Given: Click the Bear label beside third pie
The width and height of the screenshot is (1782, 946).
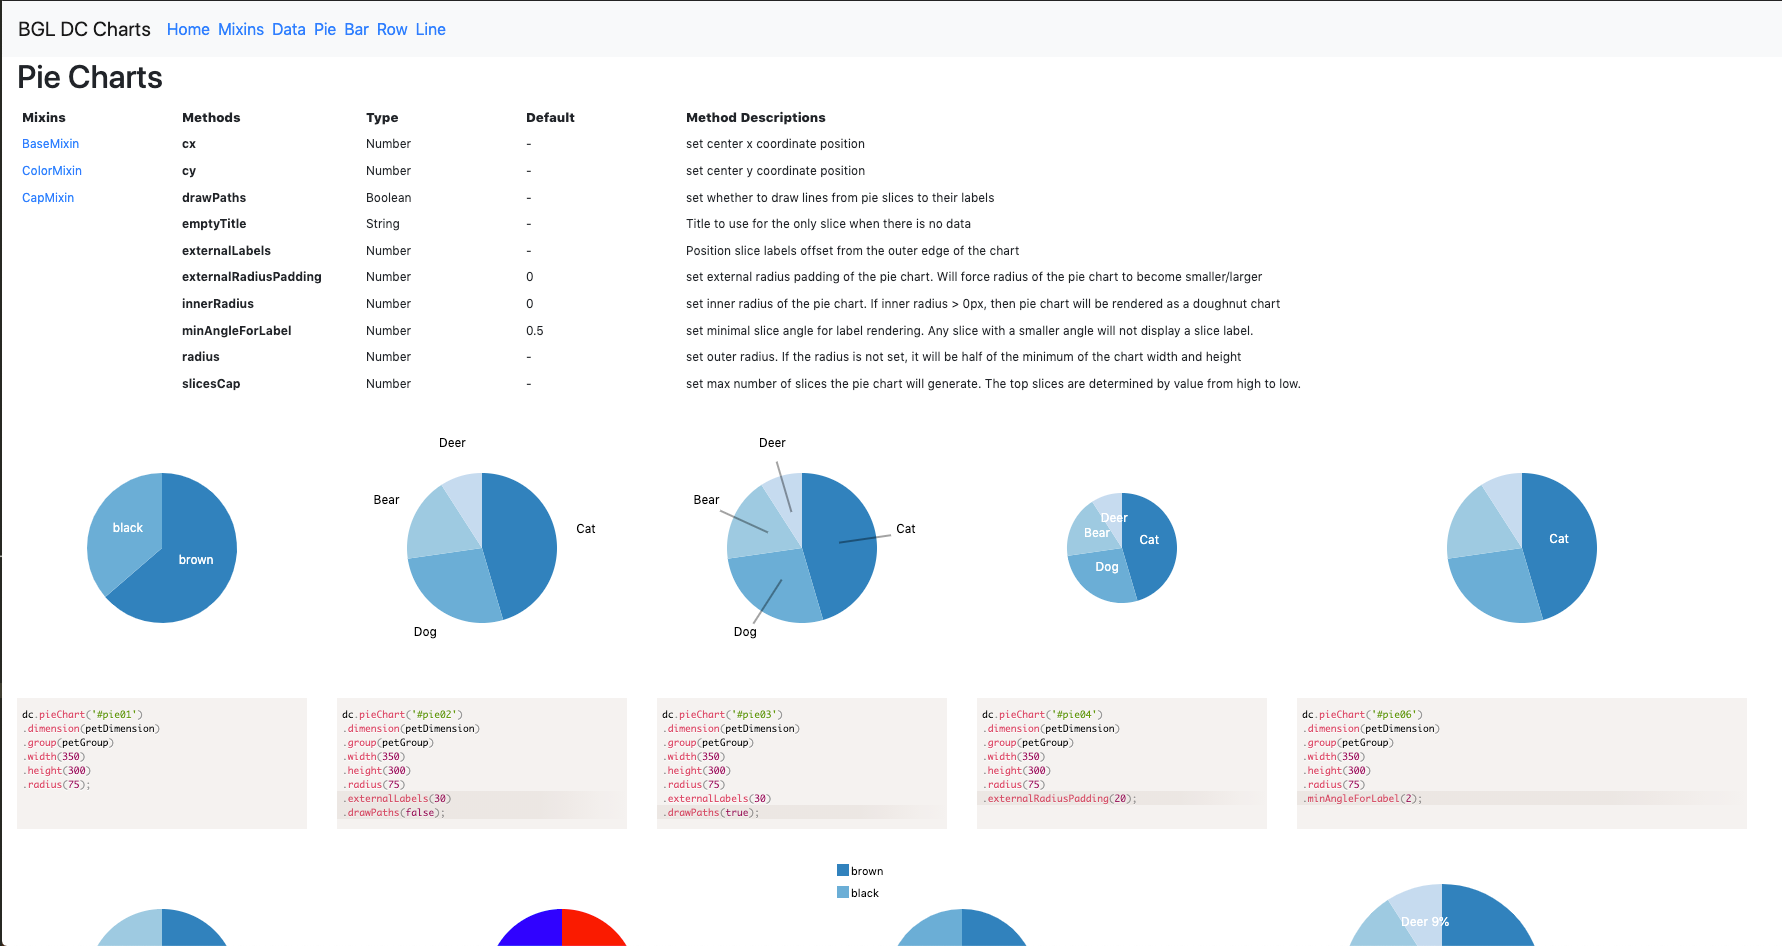Looking at the screenshot, I should click(x=706, y=500).
